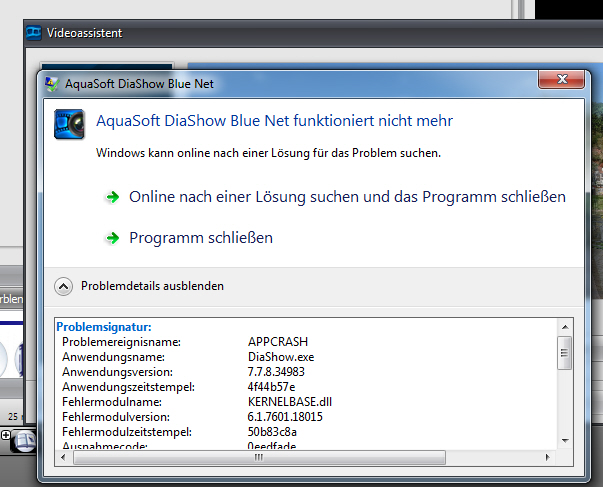Image resolution: width=603 pixels, height=487 pixels.
Task: Click the small plus icon at bottom left
Action: [6, 435]
